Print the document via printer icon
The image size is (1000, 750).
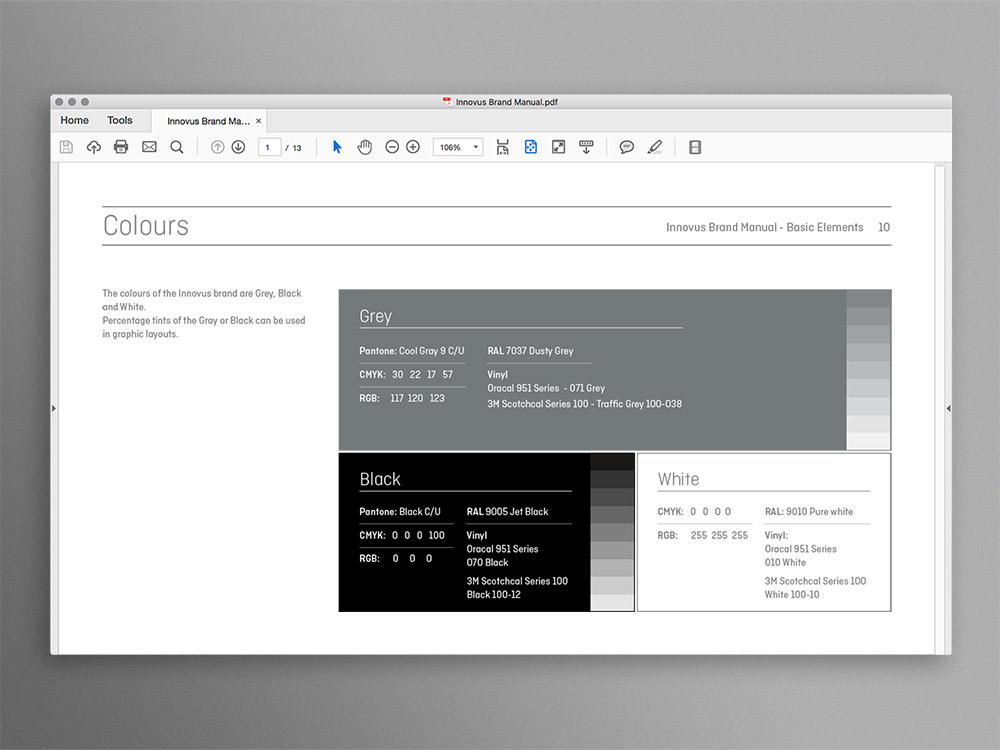(121, 147)
